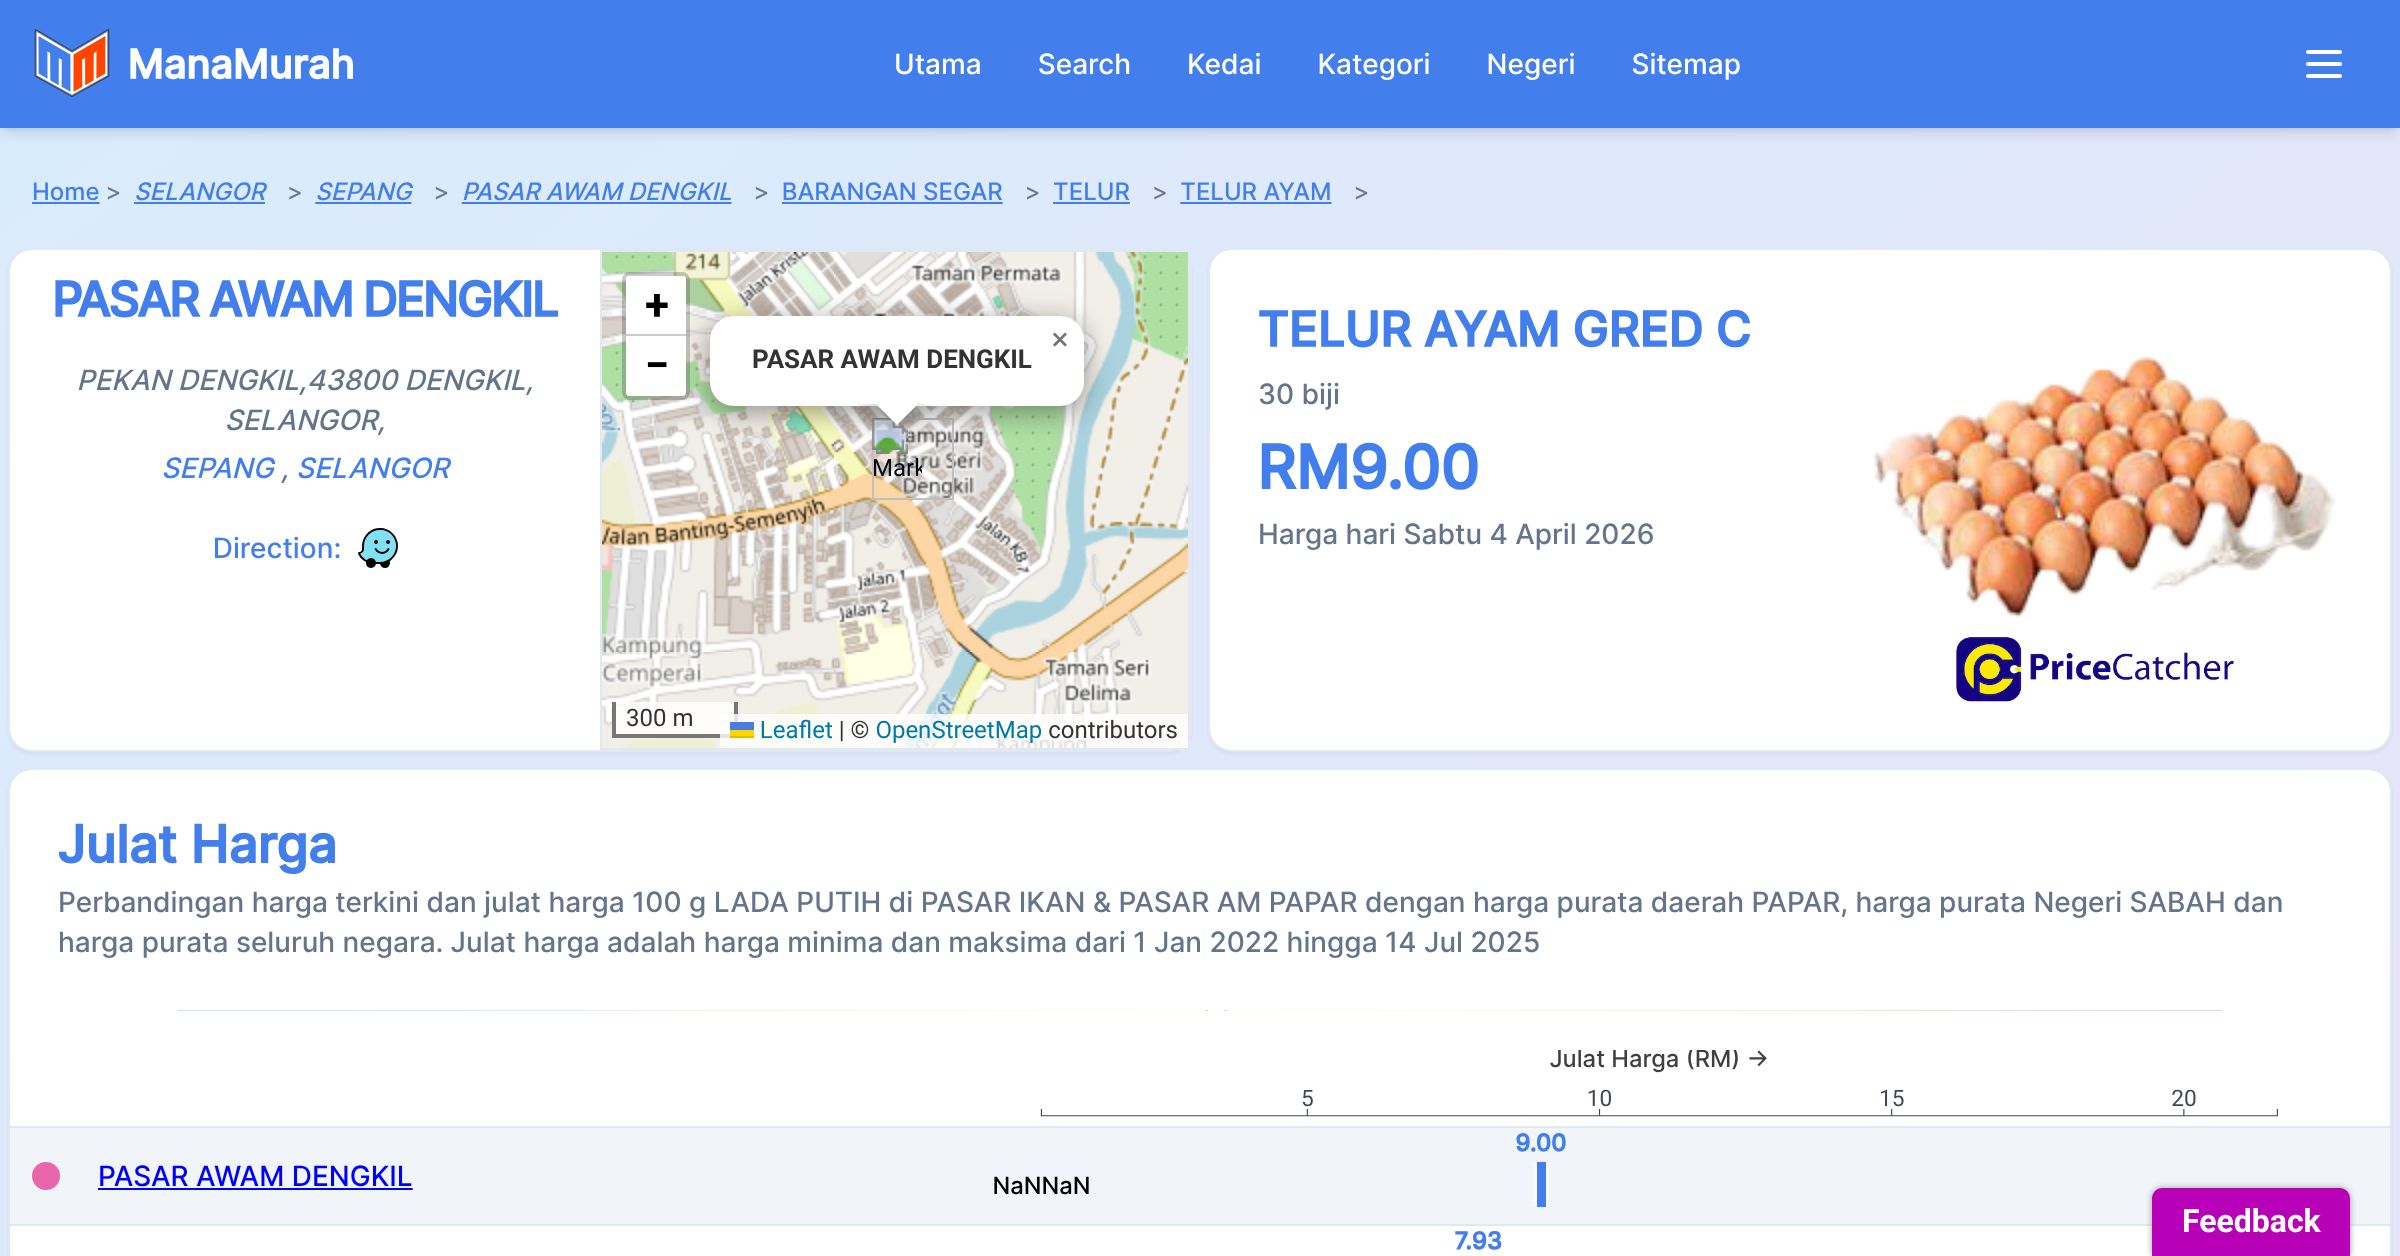Open BARANGAN SEGAR breadcrumb link
The image size is (2400, 1256).
point(891,191)
